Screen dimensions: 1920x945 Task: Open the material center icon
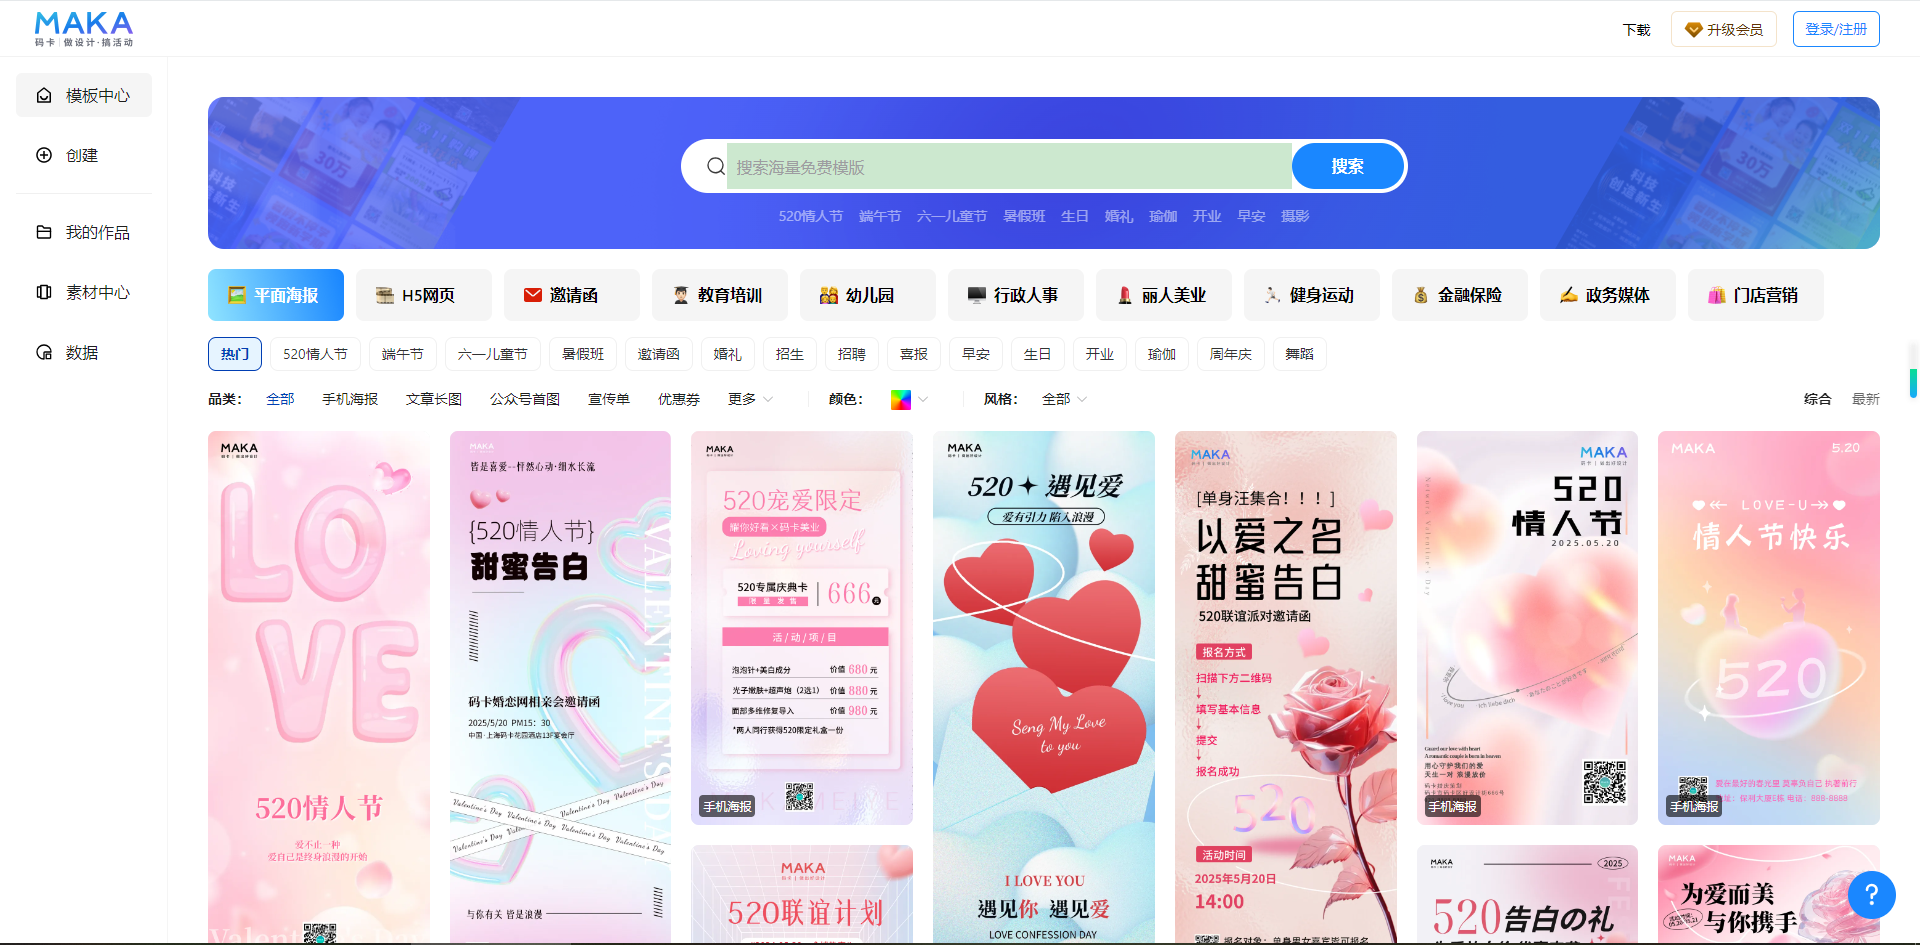tap(44, 292)
